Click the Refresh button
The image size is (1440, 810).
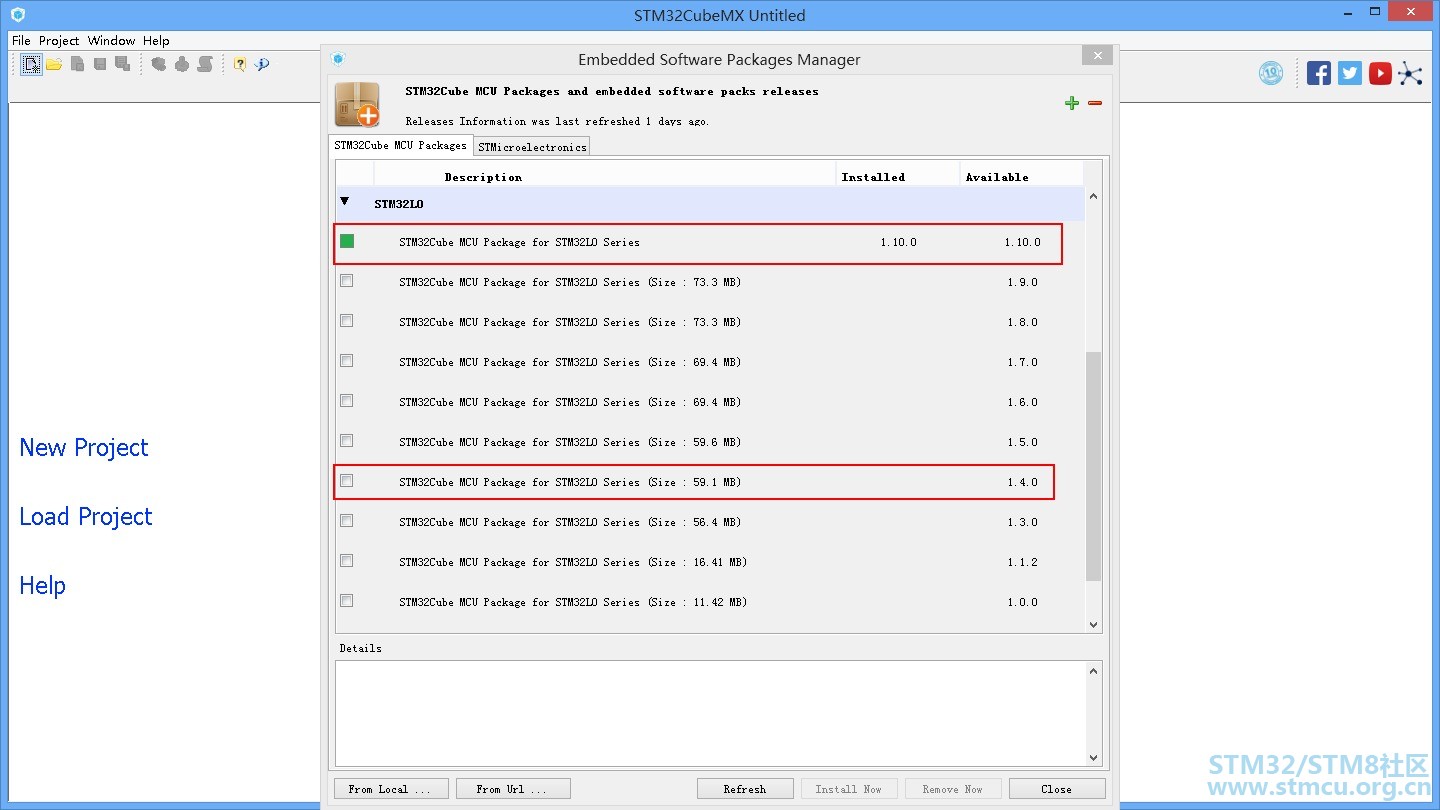point(745,789)
